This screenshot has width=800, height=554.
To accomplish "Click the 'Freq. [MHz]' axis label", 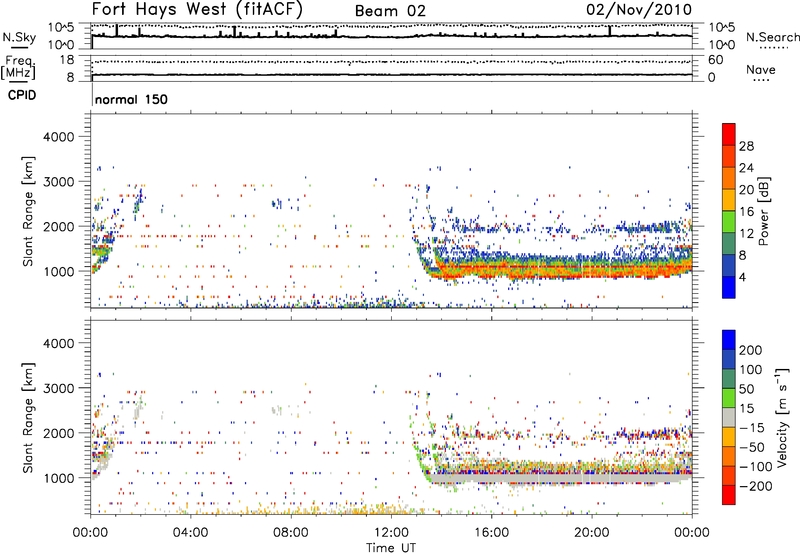I will coord(18,68).
